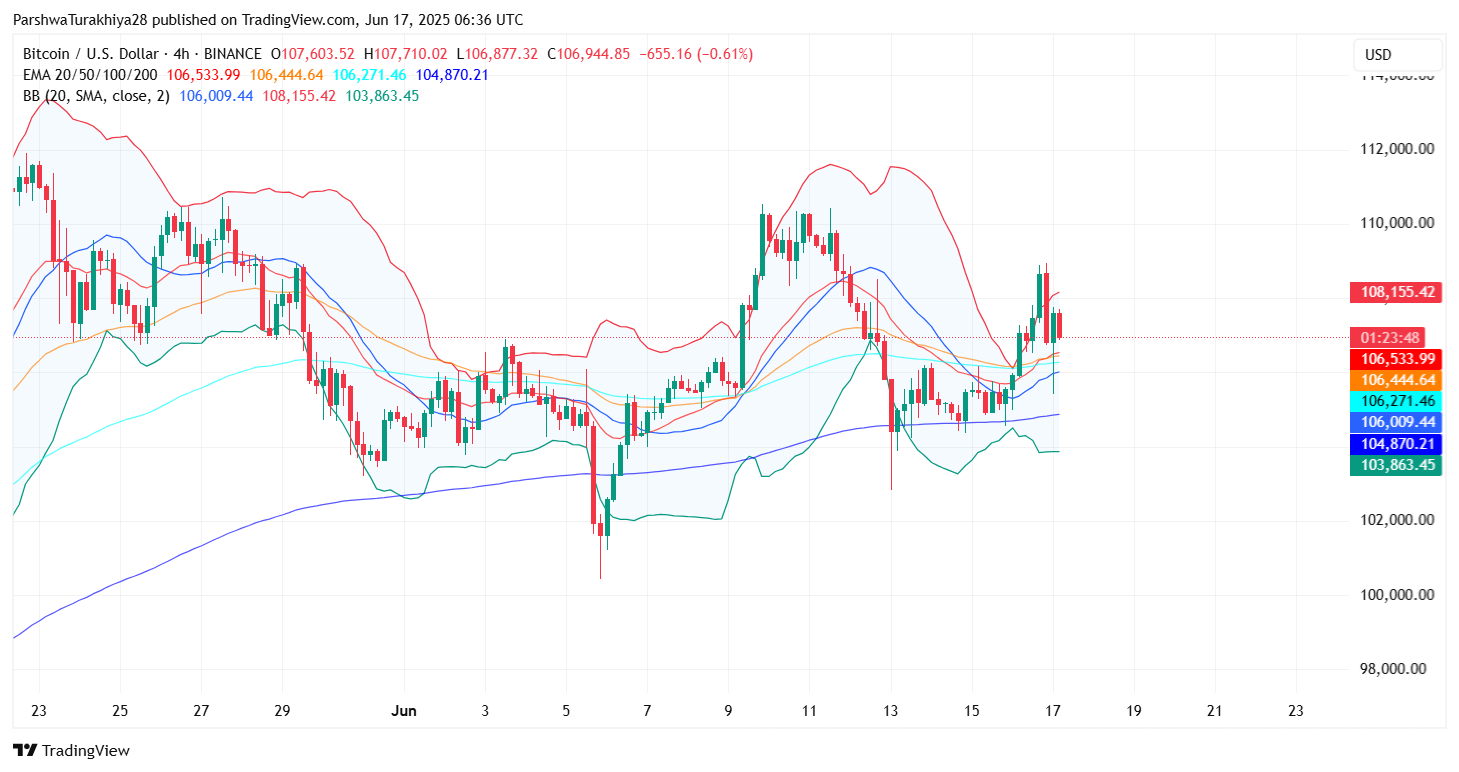
Task: Click the BB lower value 103,863.45 in legend
Action: [382, 96]
